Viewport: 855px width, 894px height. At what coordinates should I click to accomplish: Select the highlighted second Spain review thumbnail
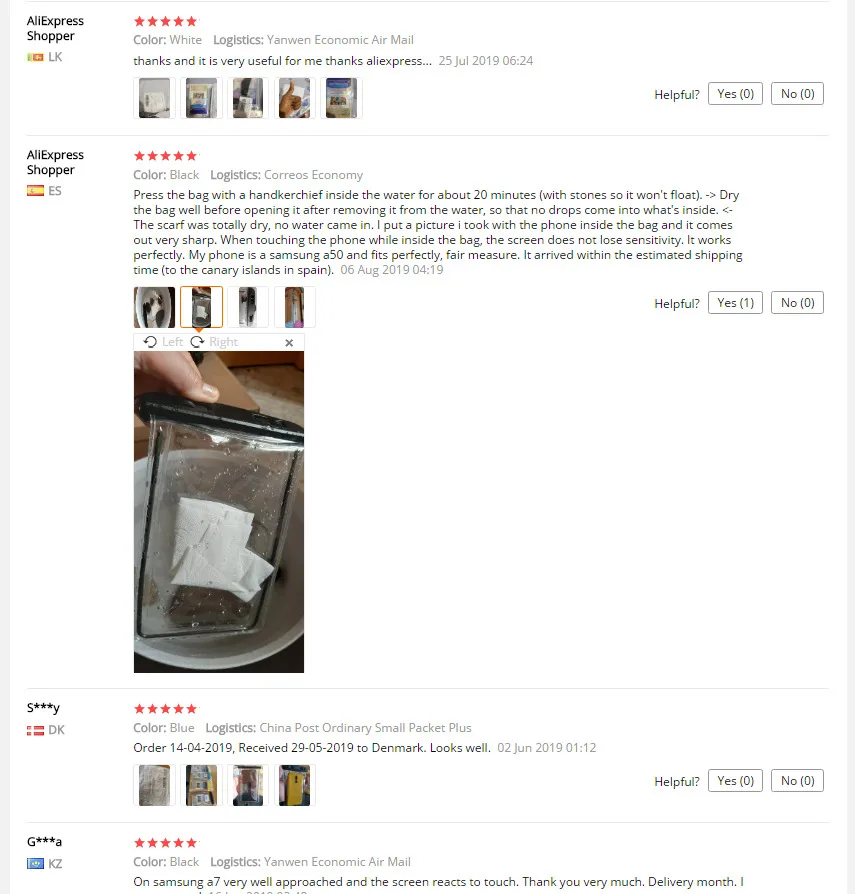pos(201,307)
